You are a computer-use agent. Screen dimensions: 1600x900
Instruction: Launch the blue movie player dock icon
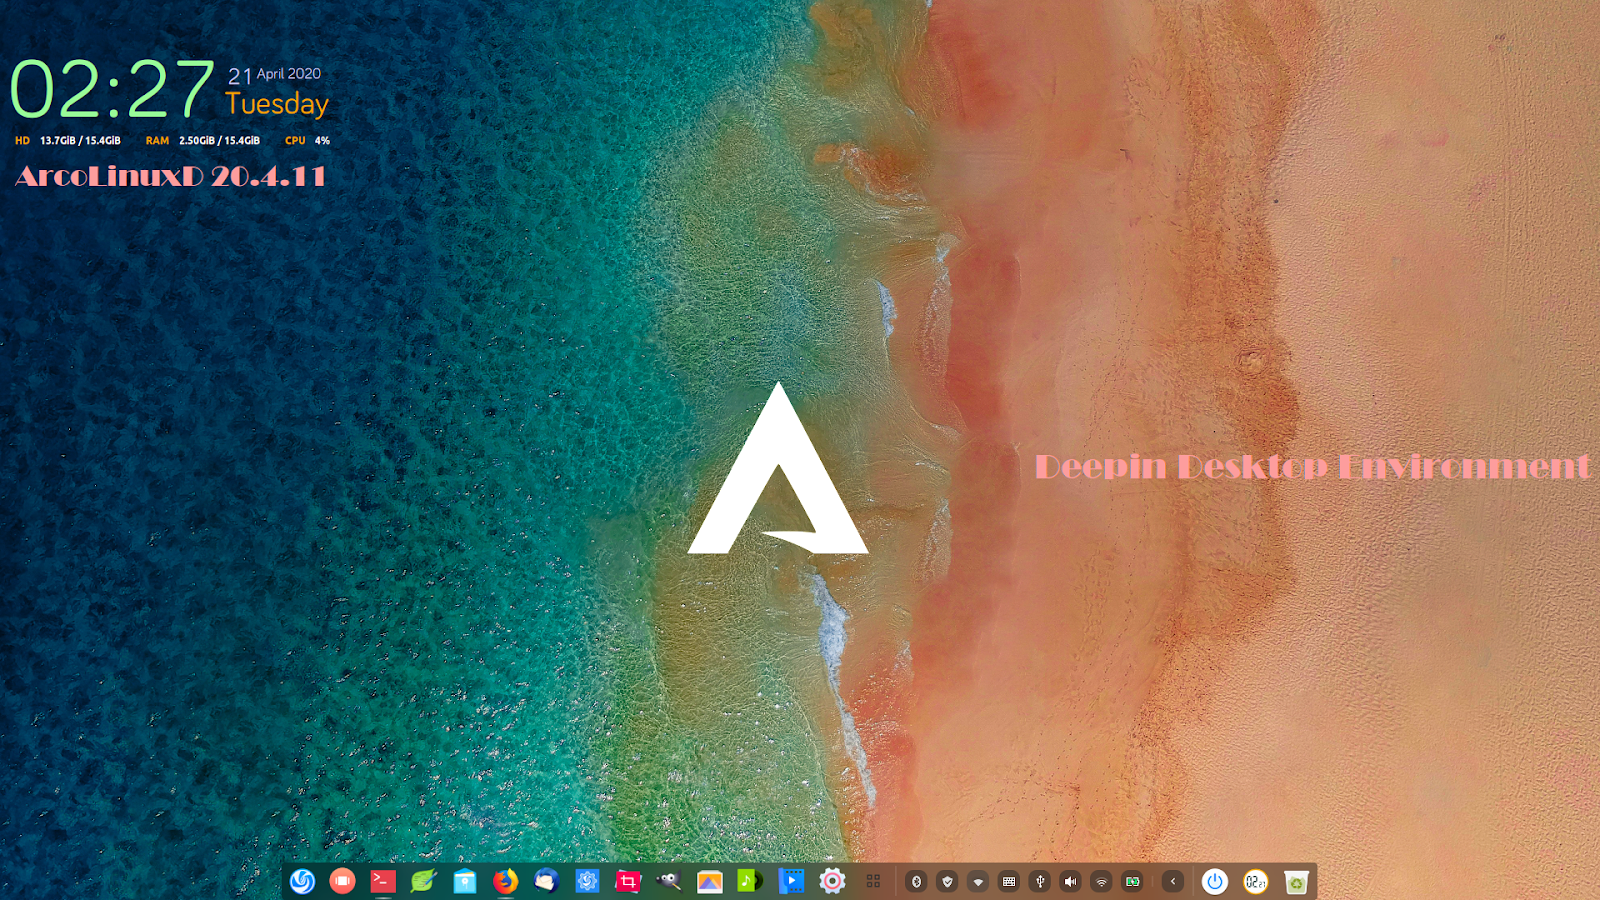click(x=791, y=881)
